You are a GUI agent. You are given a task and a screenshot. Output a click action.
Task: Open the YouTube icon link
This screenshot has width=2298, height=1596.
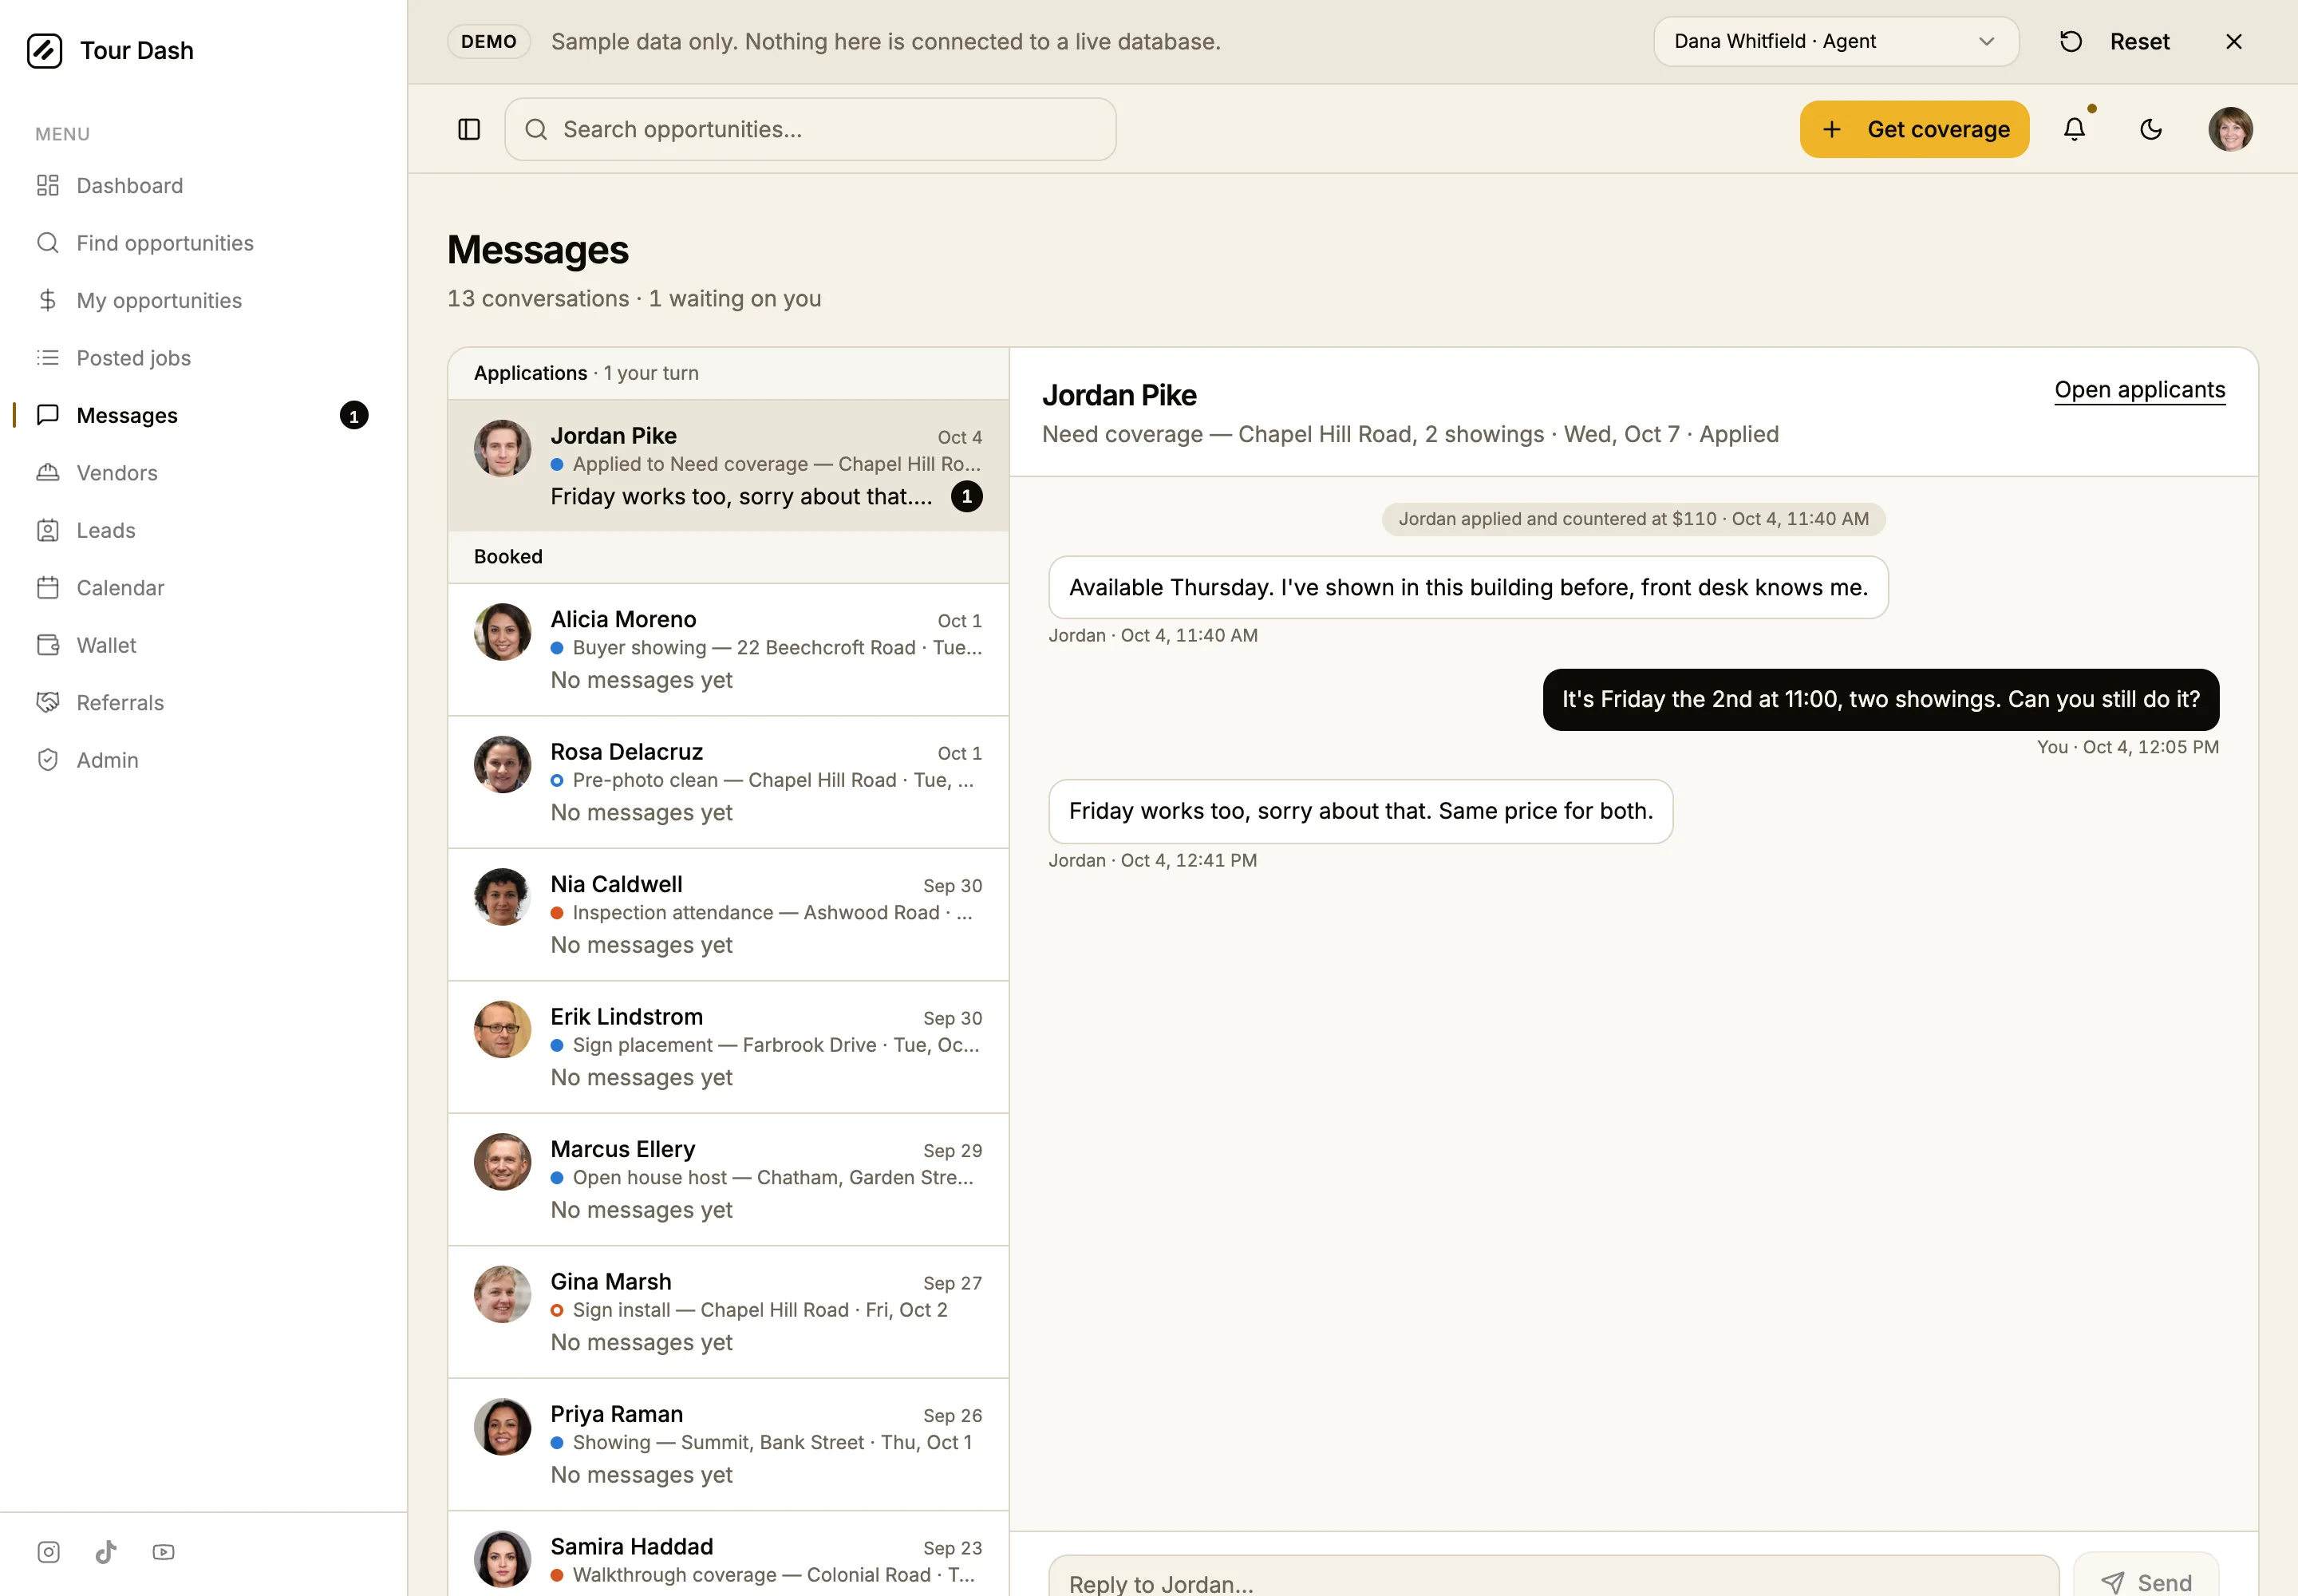pos(163,1552)
